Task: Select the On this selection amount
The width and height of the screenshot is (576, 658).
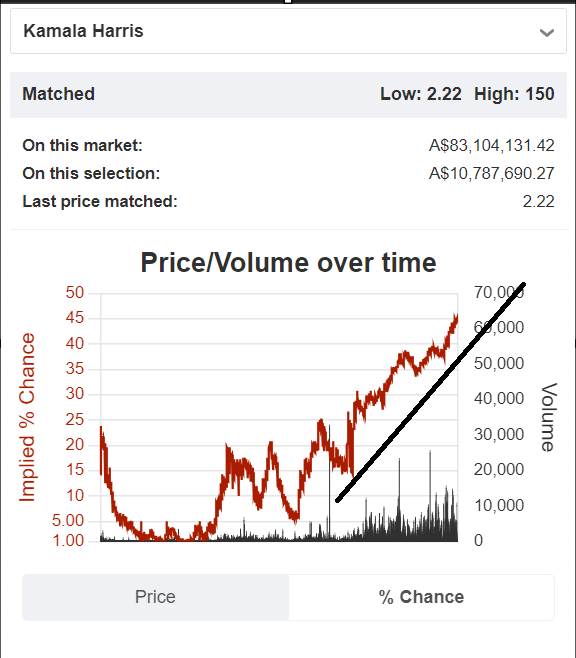Action: (x=491, y=173)
